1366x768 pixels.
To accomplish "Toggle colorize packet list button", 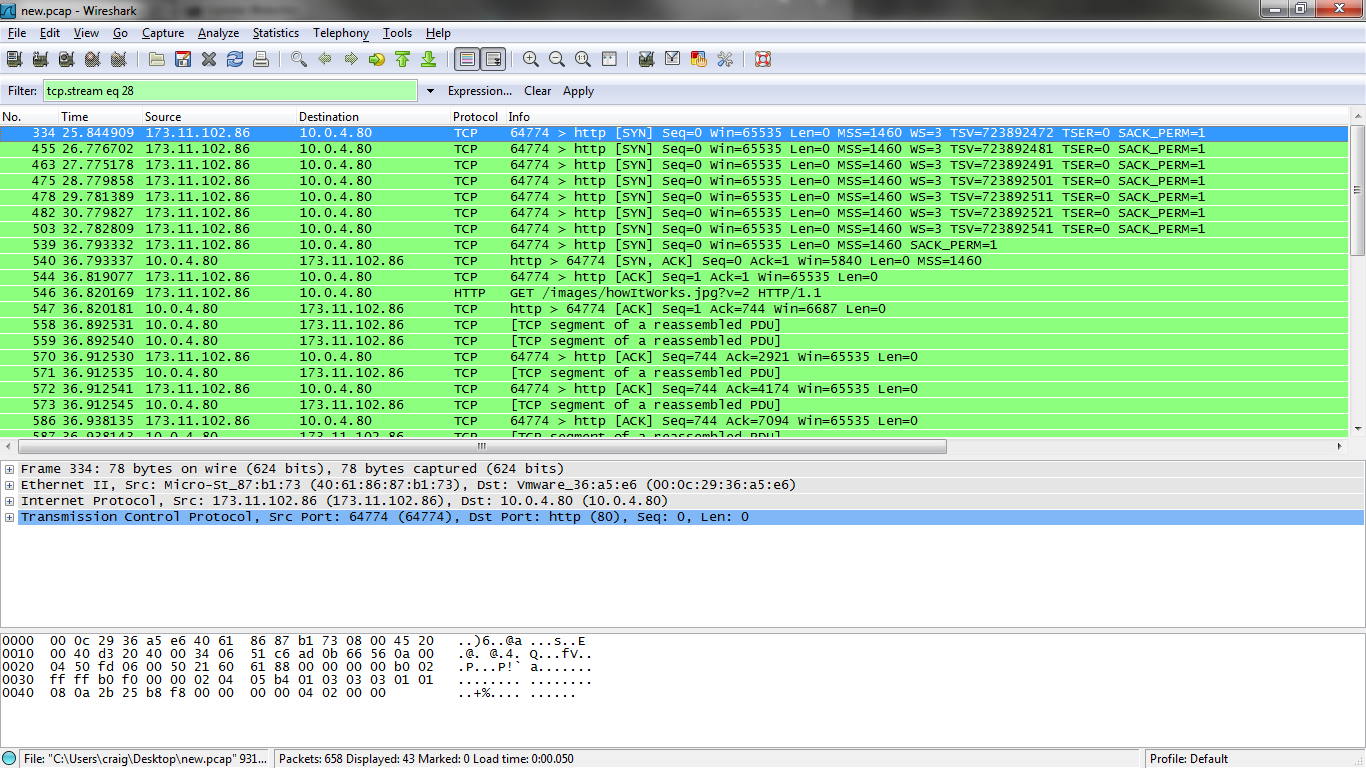I will (x=466, y=60).
